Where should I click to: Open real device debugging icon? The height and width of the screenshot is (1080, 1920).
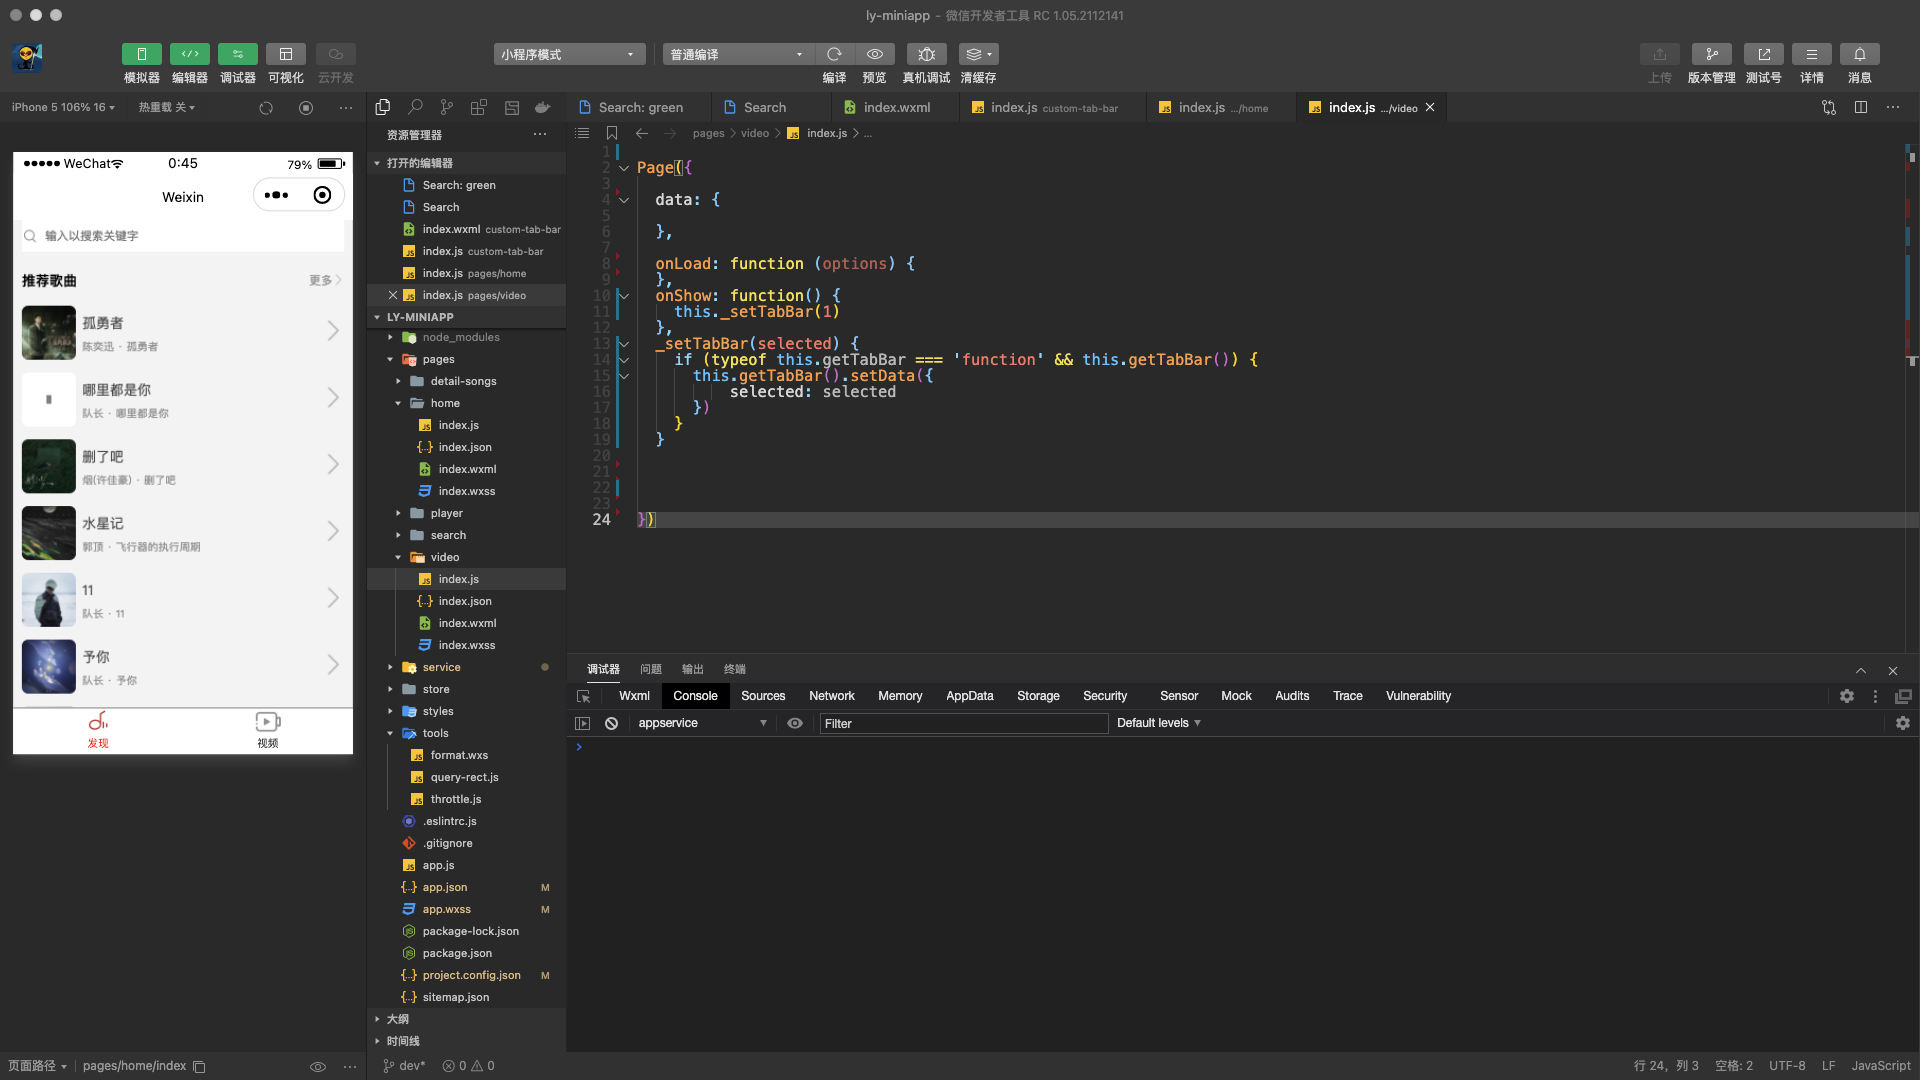[x=926, y=54]
